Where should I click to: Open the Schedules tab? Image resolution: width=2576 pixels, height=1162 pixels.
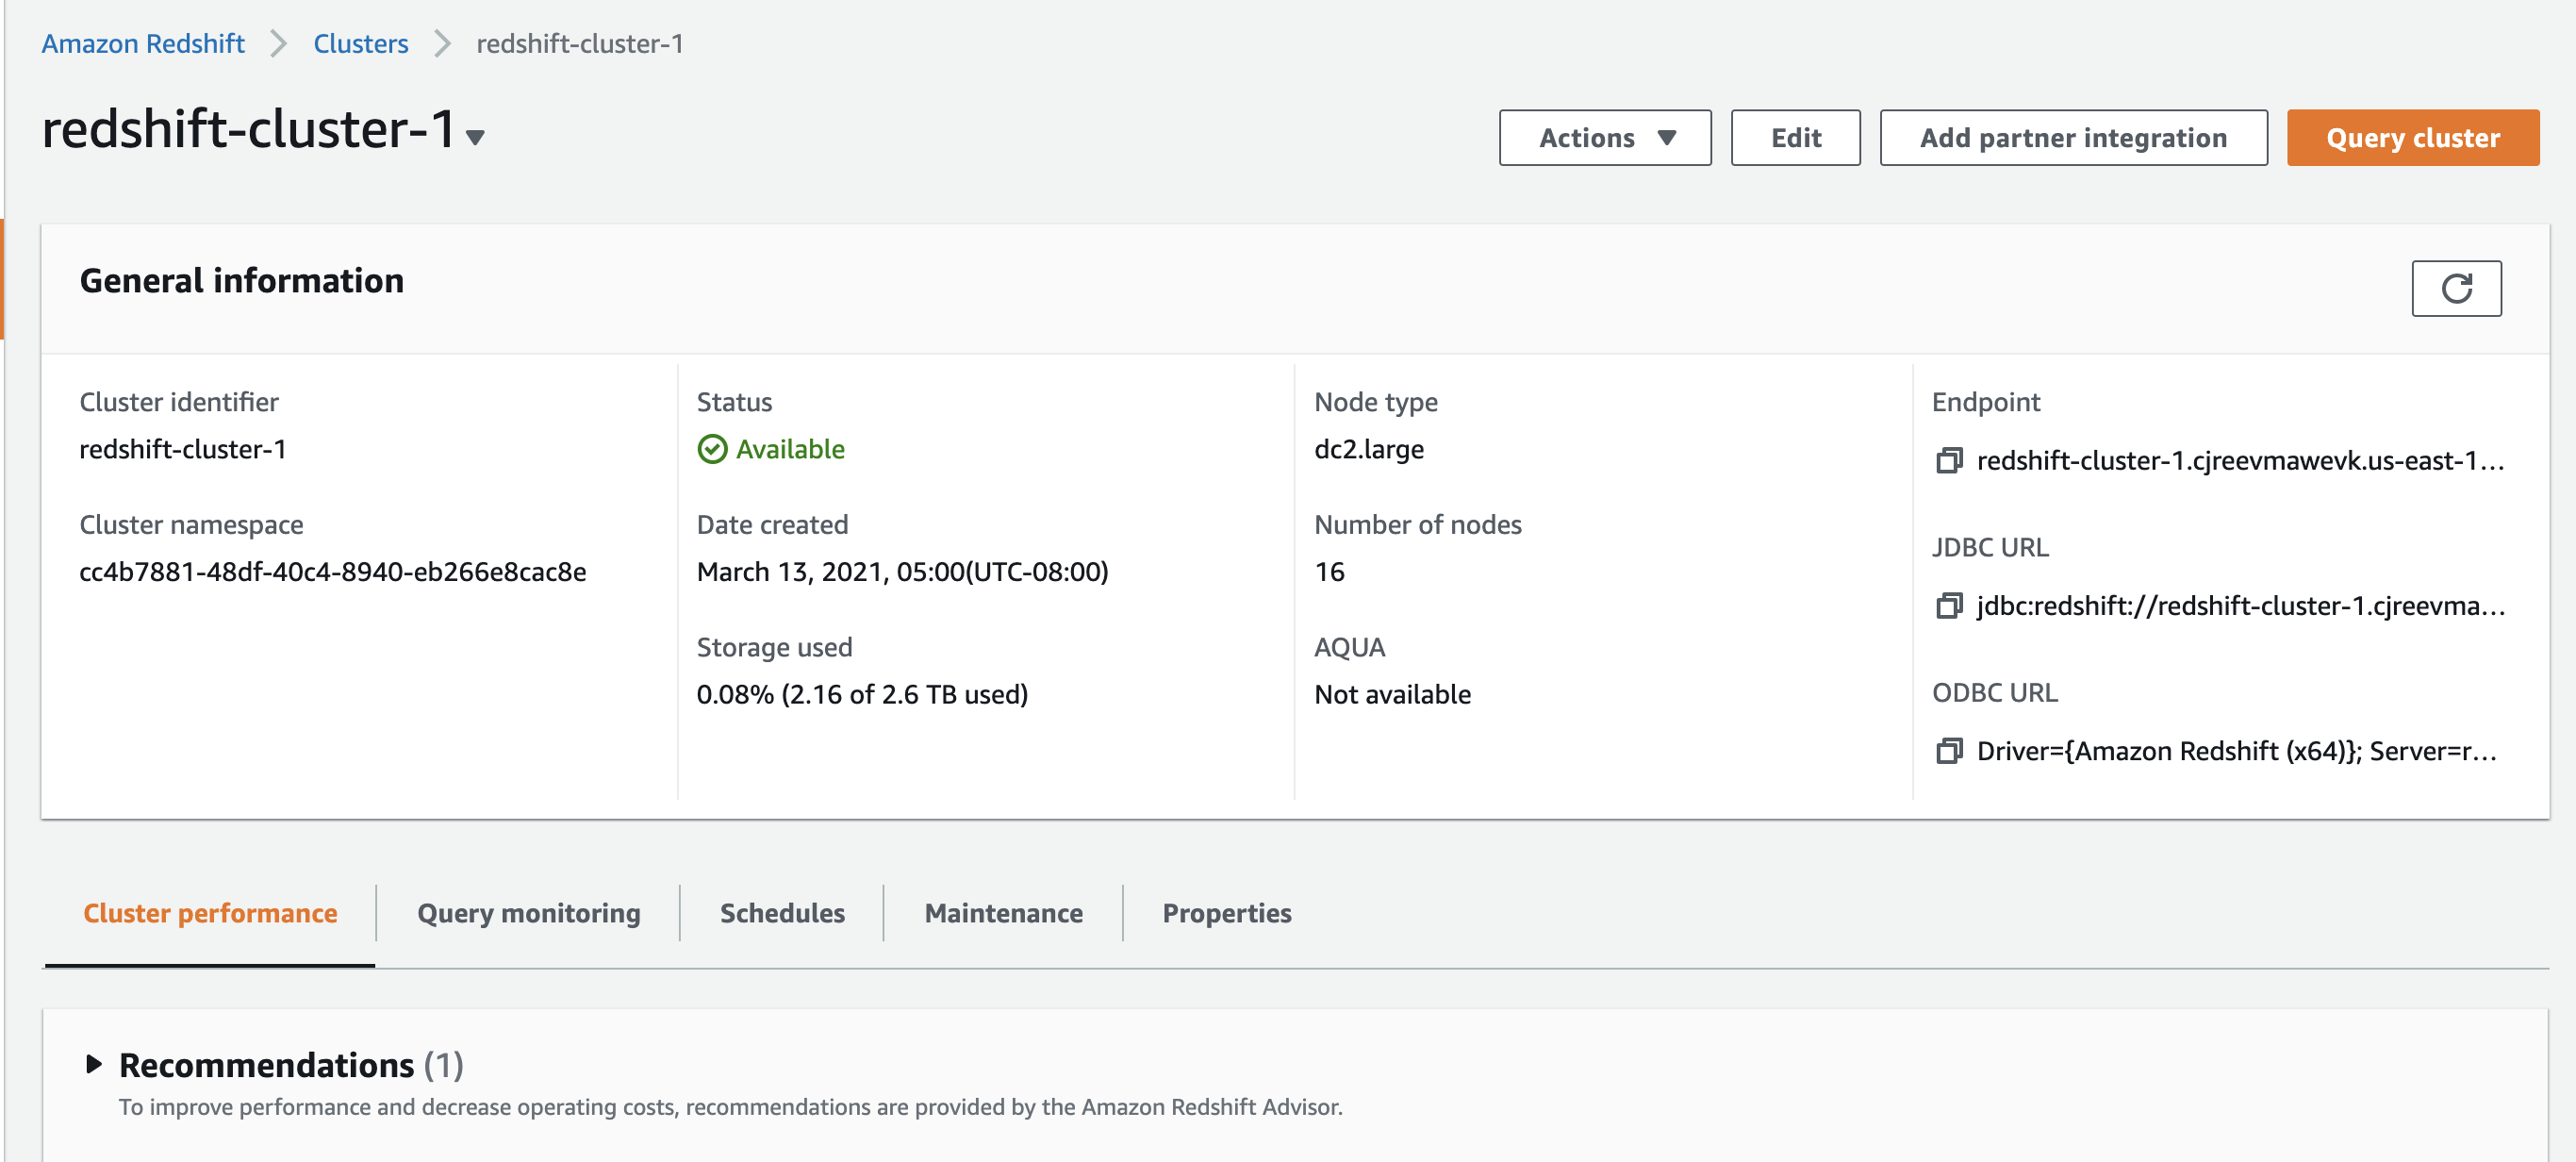(x=782, y=913)
